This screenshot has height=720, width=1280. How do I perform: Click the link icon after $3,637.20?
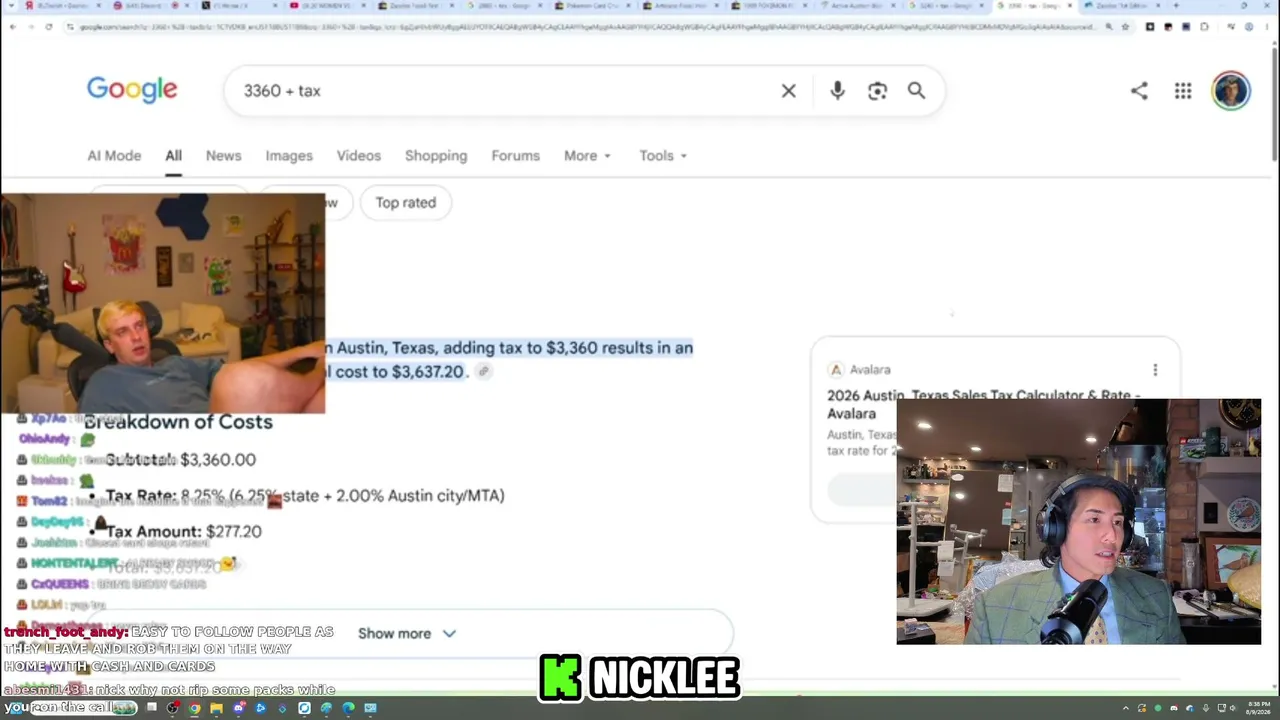[483, 372]
